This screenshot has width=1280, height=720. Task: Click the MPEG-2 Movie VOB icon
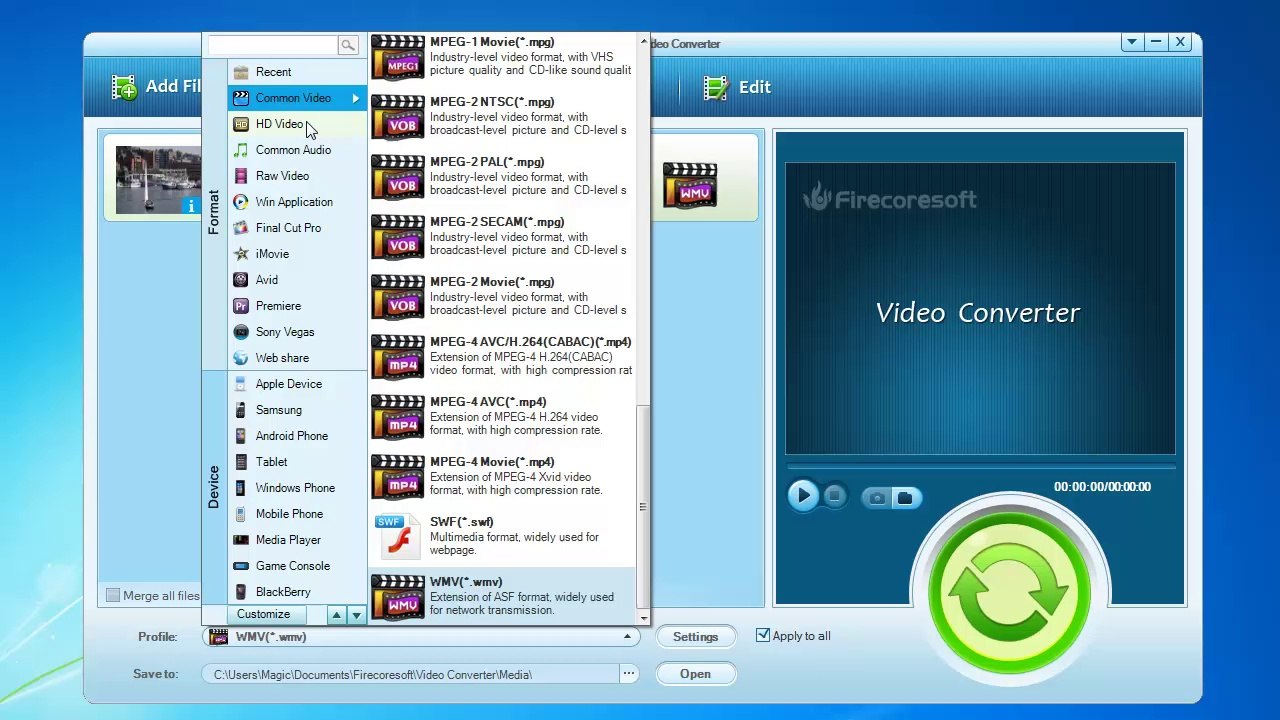pos(398,297)
